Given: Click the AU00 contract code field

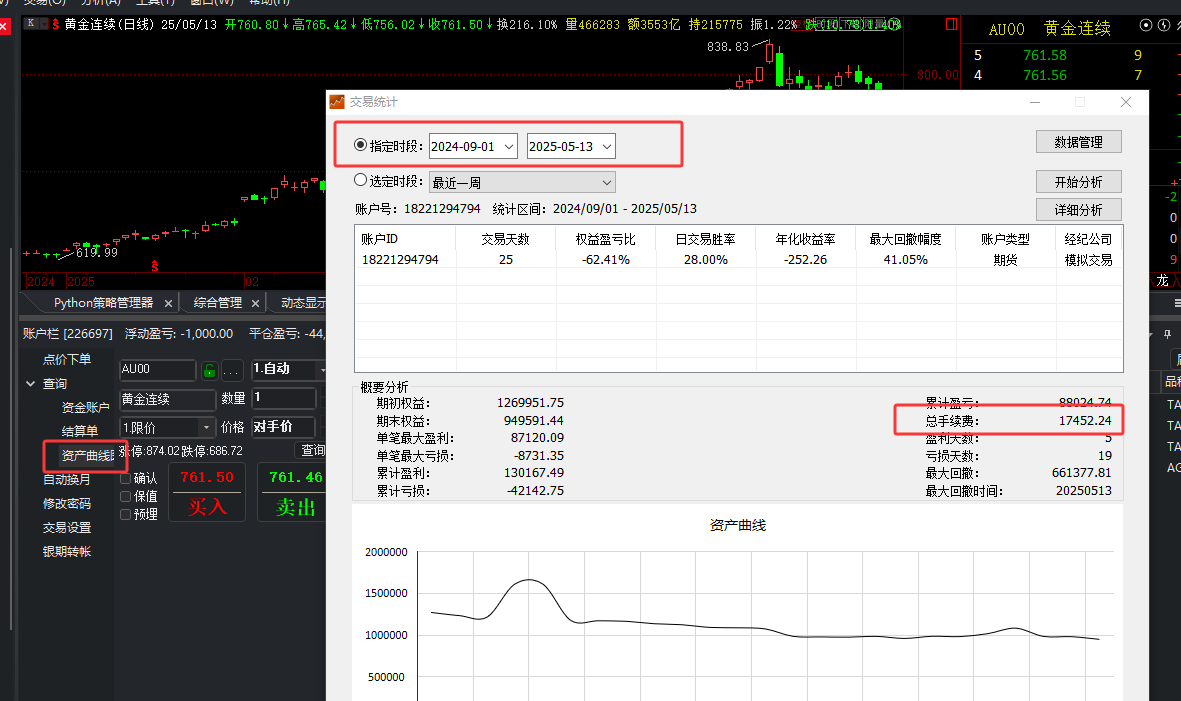Looking at the screenshot, I should (157, 370).
